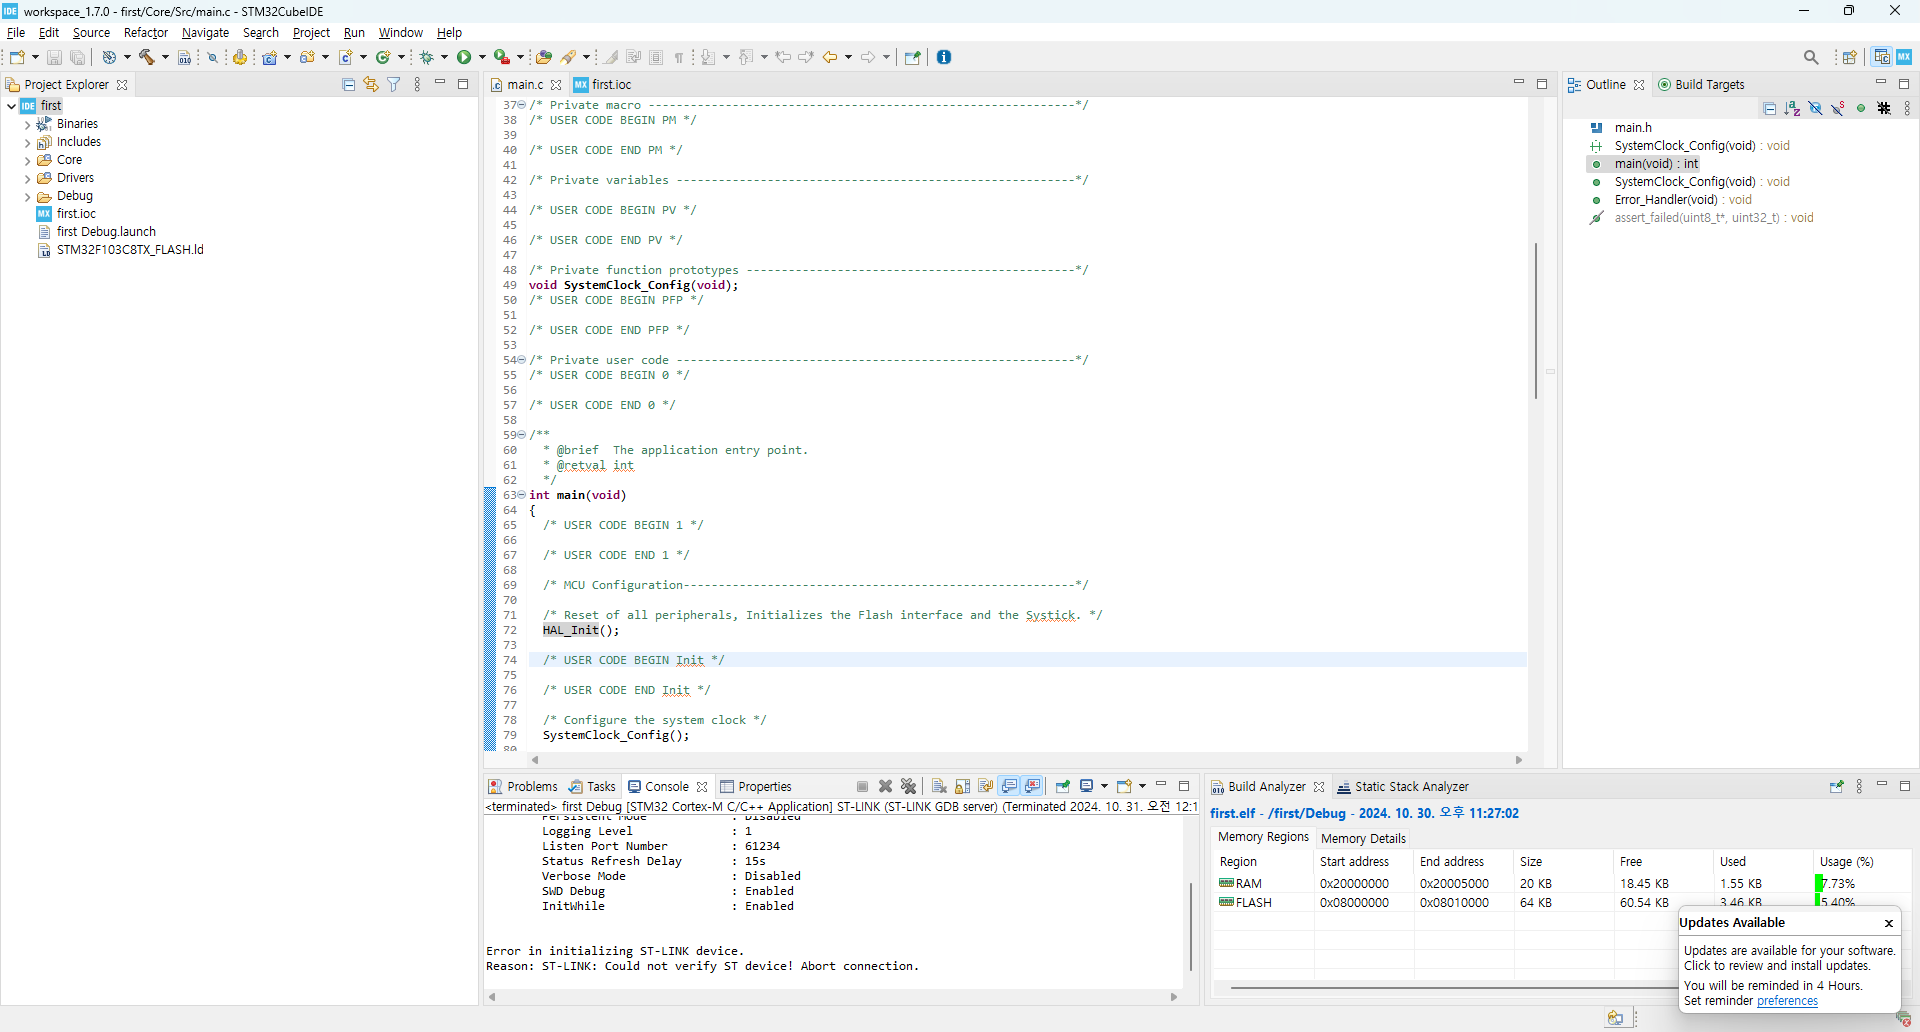Run the project with green play button

point(464,57)
